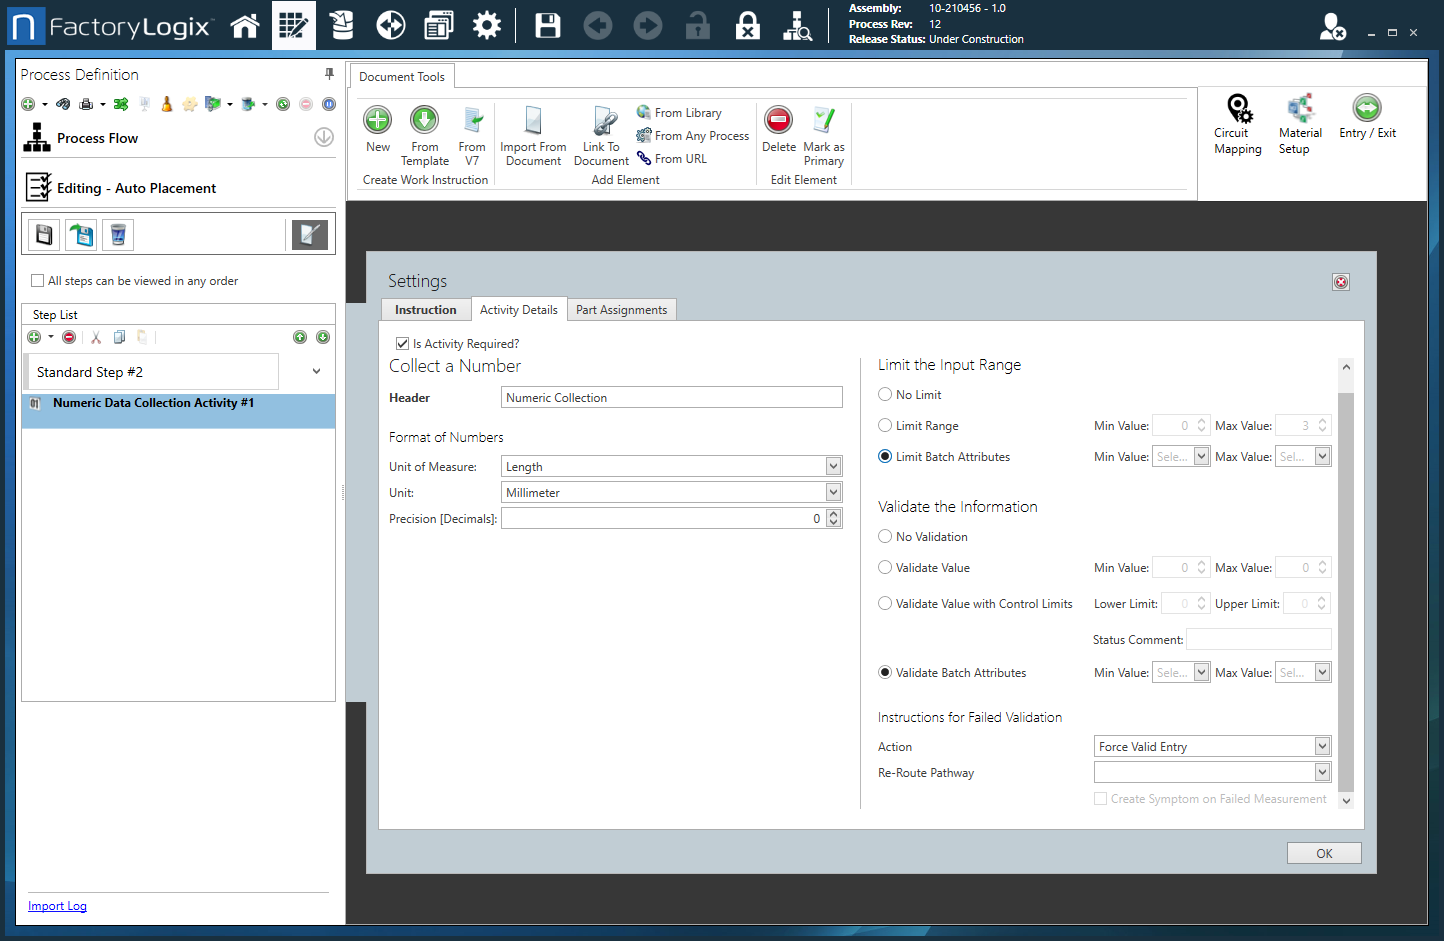The width and height of the screenshot is (1444, 941).
Task: Open the Re-Route Pathway dropdown
Action: click(1322, 772)
